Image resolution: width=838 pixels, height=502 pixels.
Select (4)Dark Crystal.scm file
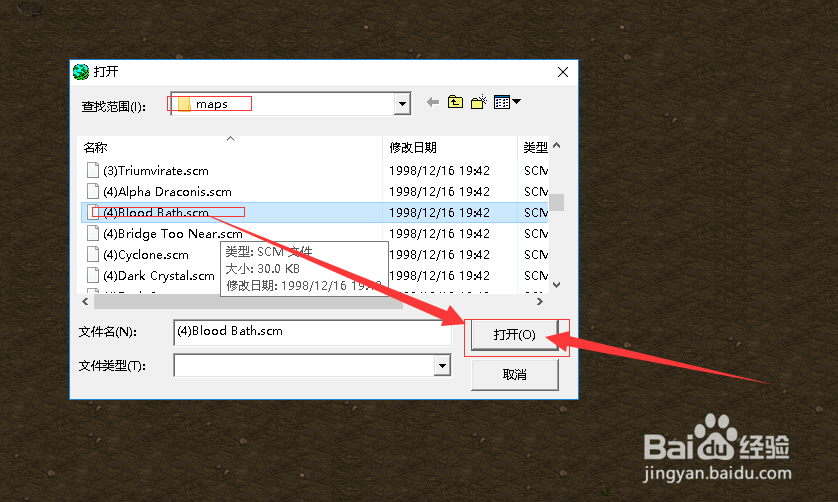click(159, 275)
